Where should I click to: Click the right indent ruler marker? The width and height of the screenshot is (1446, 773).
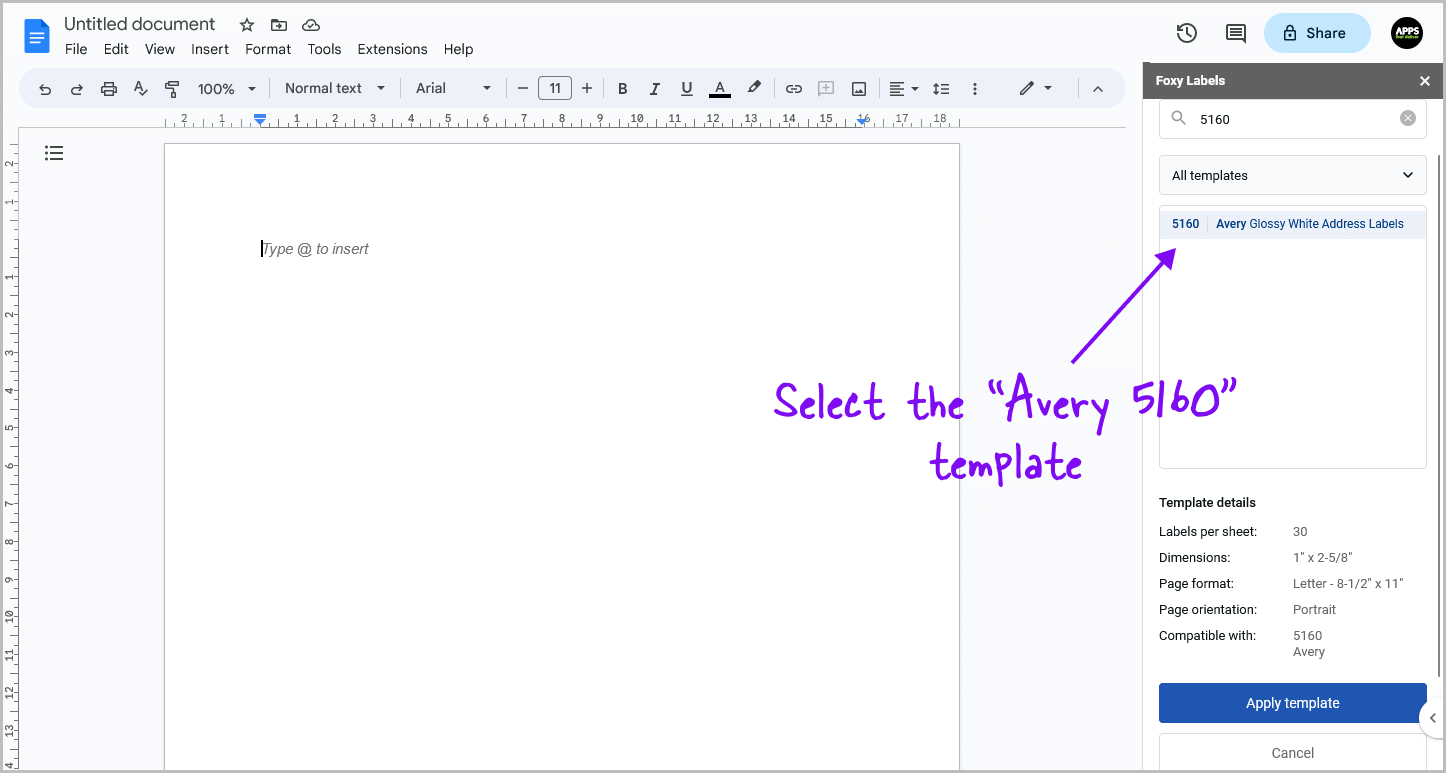pos(862,121)
